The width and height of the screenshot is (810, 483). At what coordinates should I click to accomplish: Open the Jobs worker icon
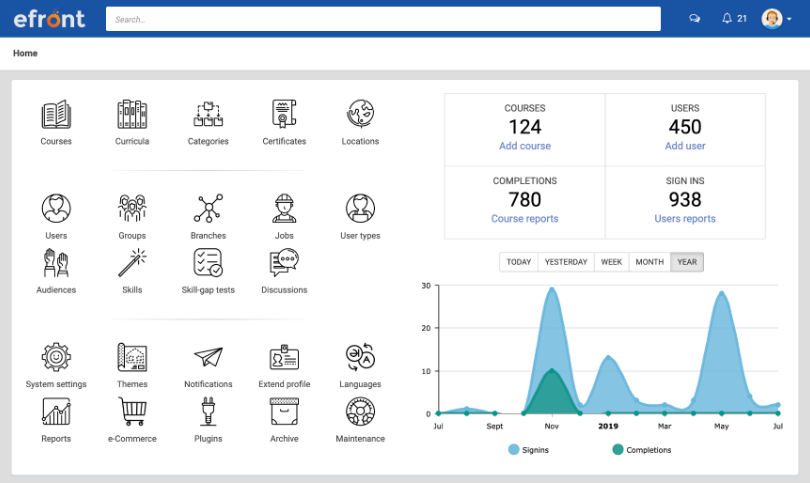pyautogui.click(x=284, y=208)
